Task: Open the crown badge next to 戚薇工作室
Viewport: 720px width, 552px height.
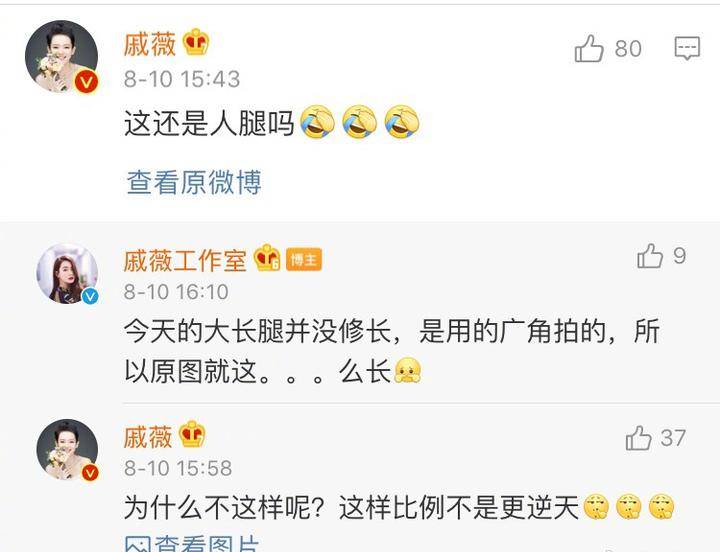Action: [268, 258]
